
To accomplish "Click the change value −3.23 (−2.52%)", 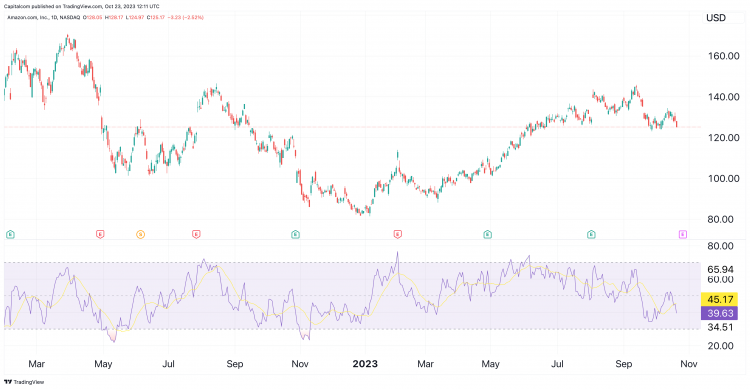I will point(186,17).
